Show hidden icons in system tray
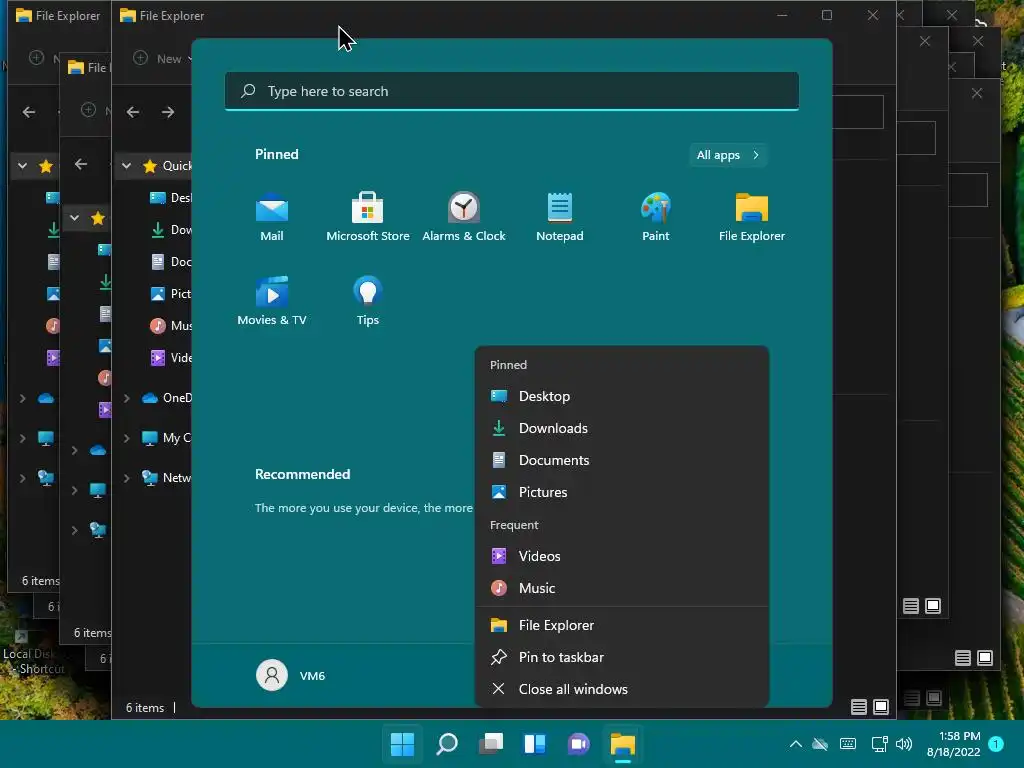 click(795, 744)
